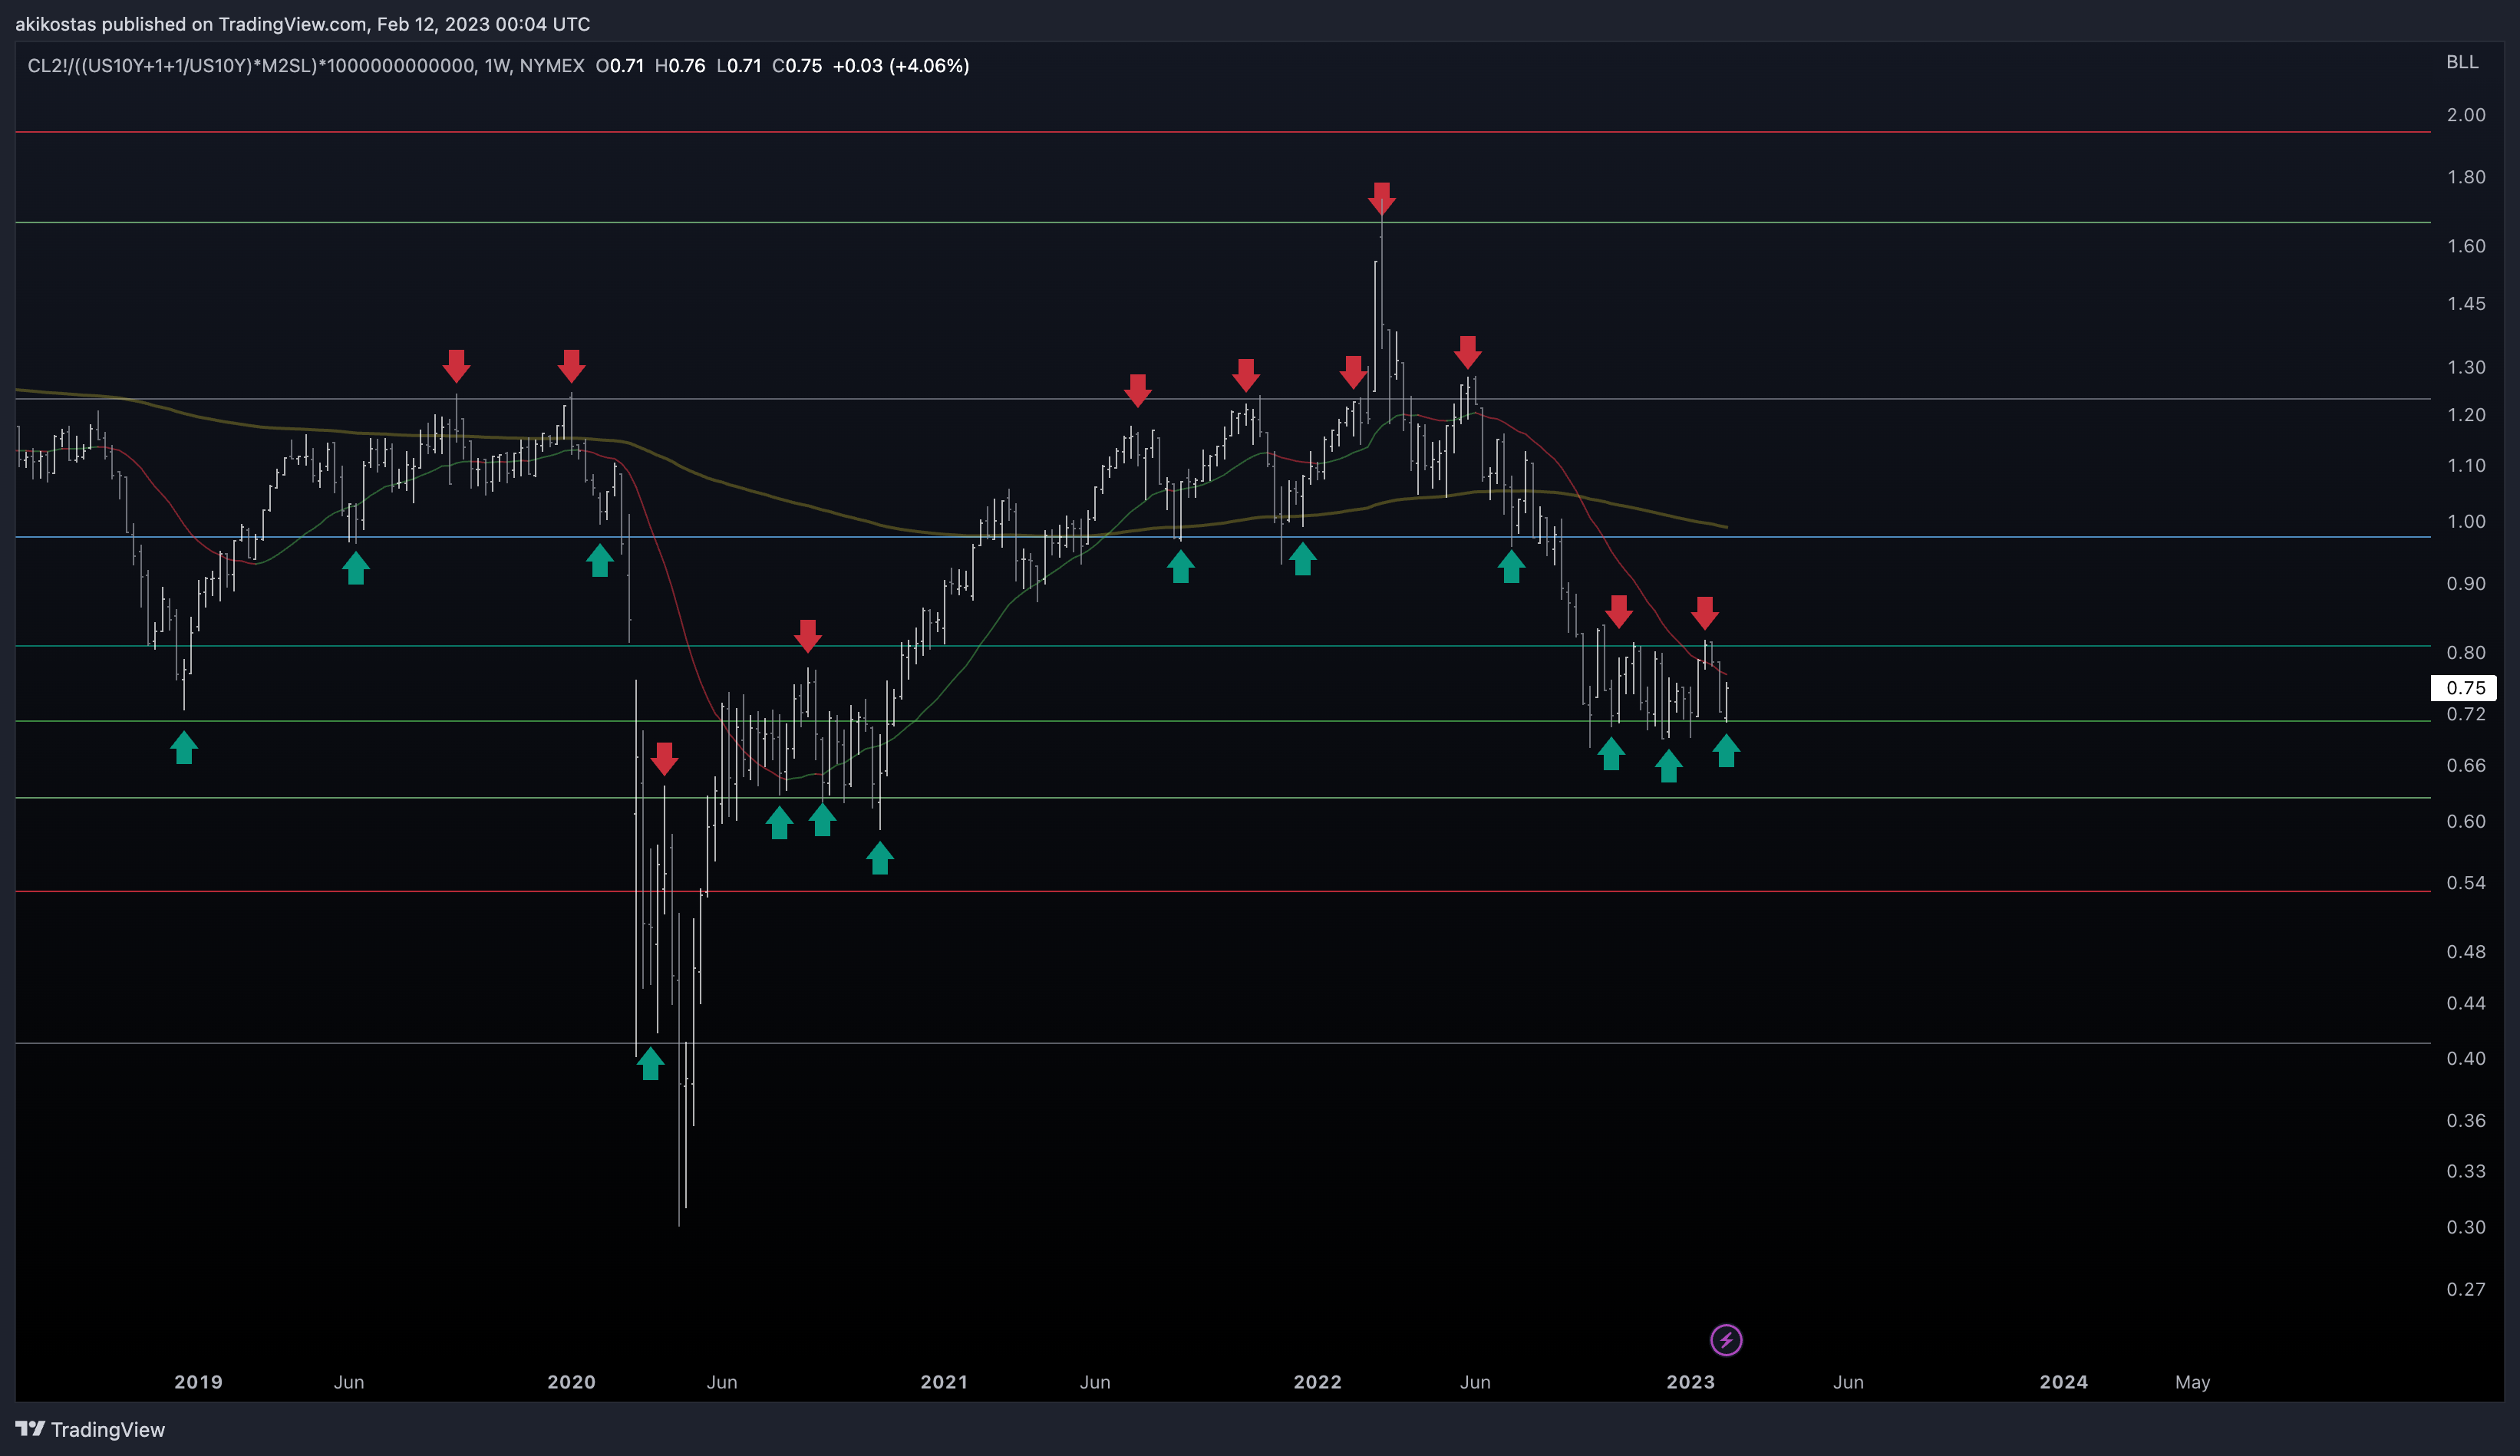Open the symbol formula CL2!/((US10Y+1+1/US10Y)*M2SL)
Screen dimensions: 2520x1456
tap(251, 66)
